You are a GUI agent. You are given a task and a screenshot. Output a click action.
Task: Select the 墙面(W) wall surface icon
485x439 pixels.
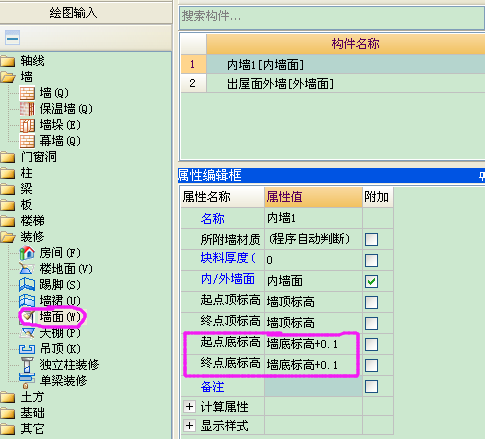28,317
